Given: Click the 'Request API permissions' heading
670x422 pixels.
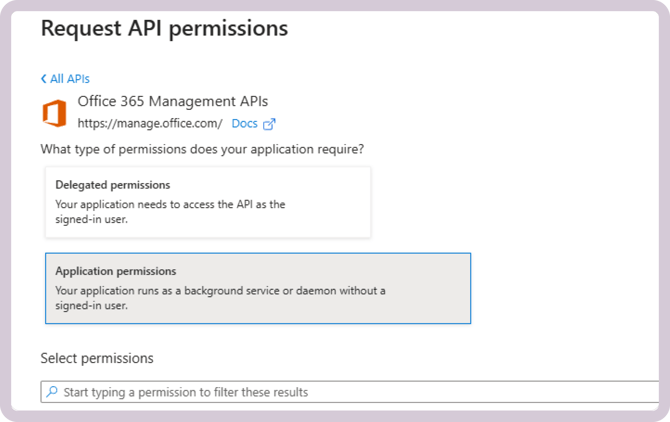Looking at the screenshot, I should pos(165,29).
